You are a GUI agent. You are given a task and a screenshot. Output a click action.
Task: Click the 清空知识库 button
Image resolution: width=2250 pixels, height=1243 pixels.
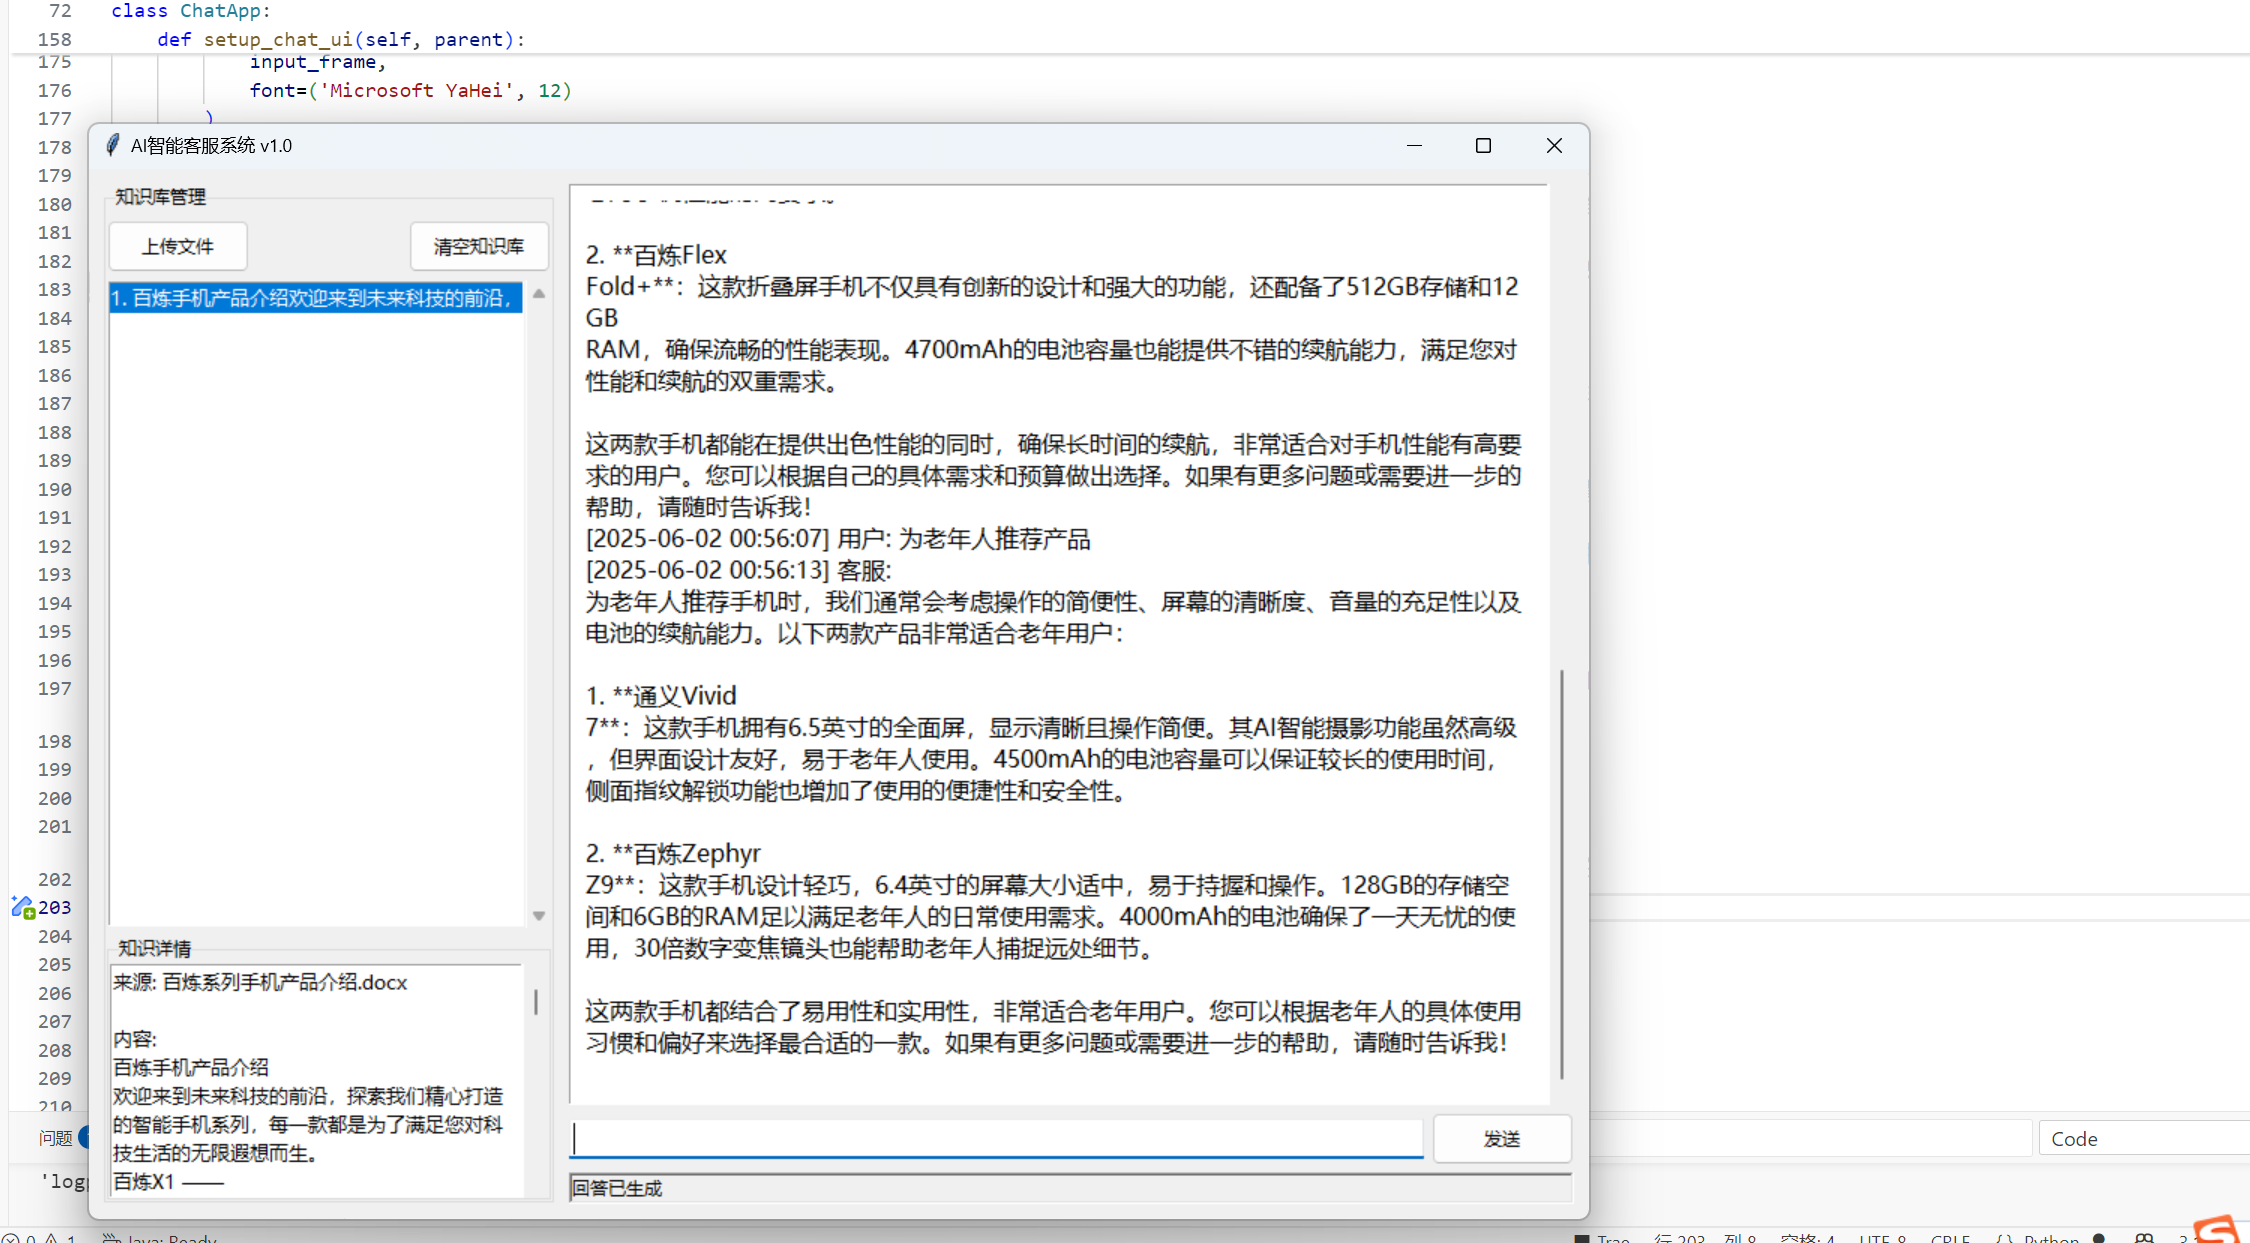click(478, 246)
